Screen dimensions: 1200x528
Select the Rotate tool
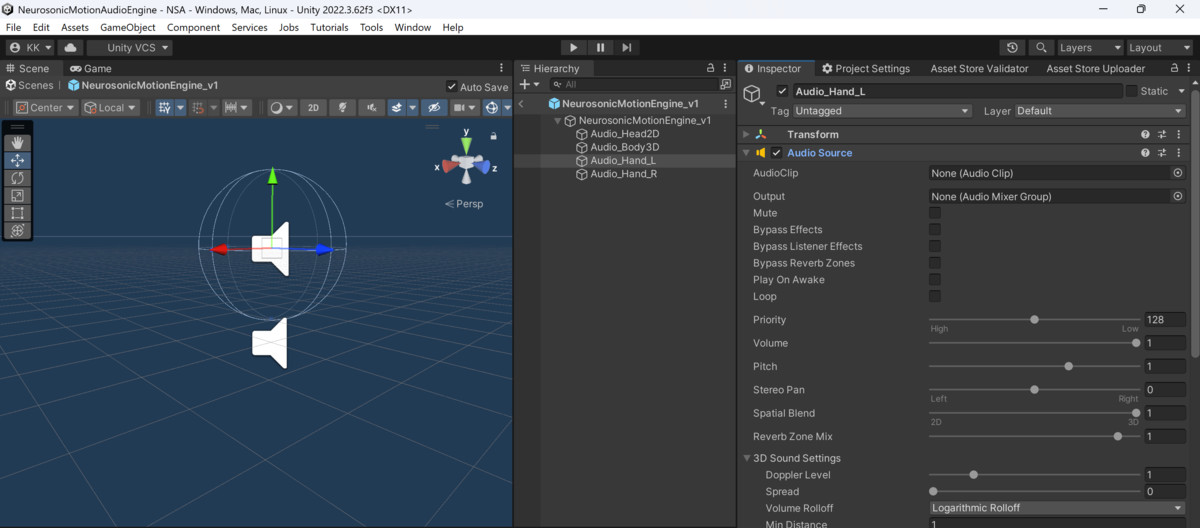tap(17, 178)
